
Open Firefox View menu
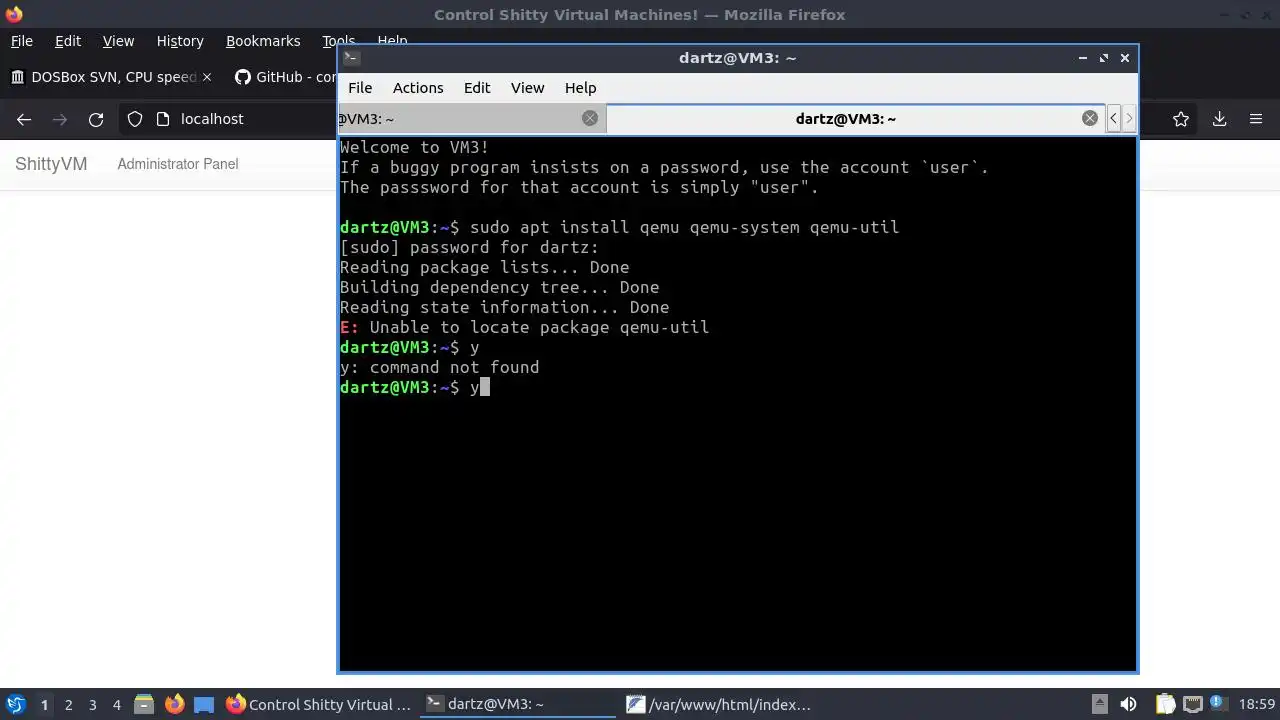(x=118, y=41)
